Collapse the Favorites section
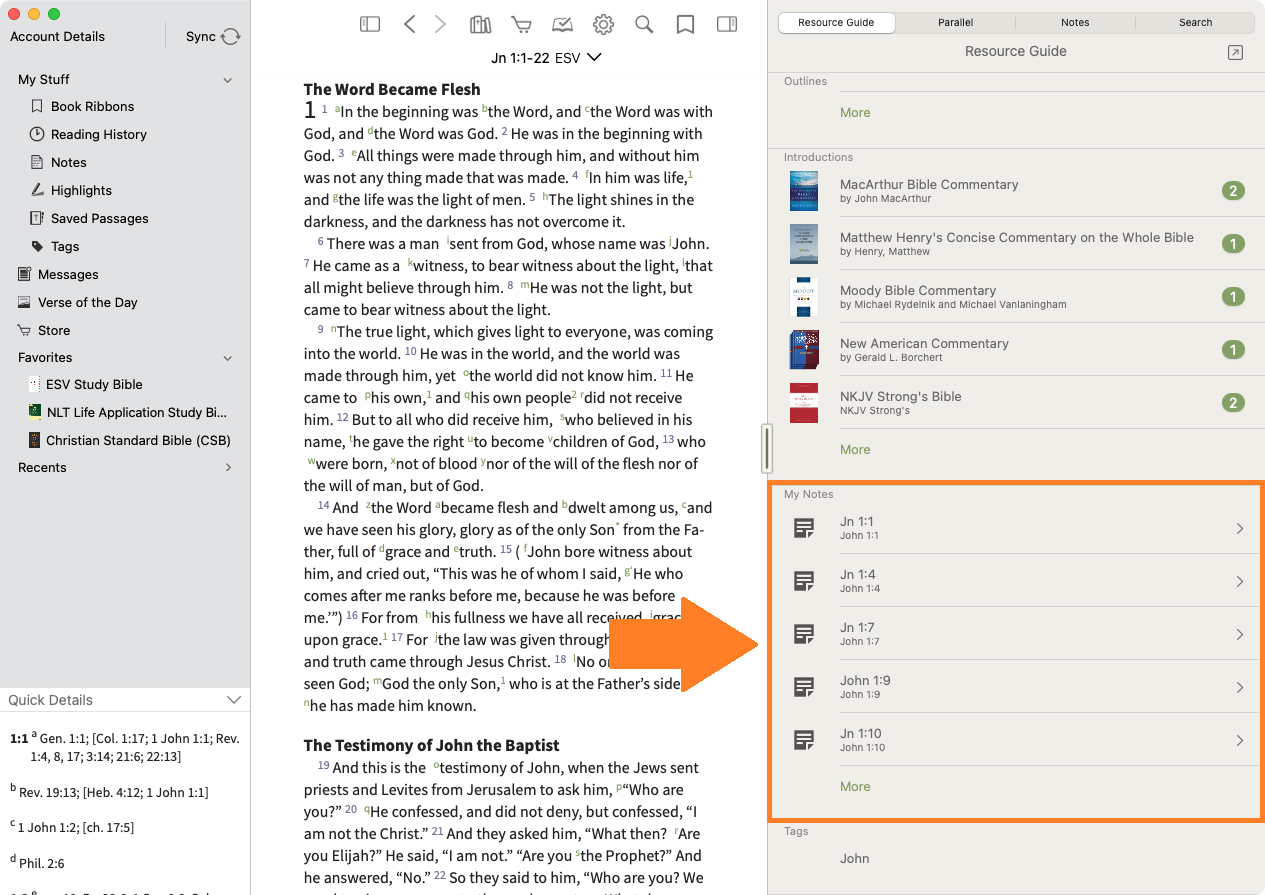 click(227, 358)
